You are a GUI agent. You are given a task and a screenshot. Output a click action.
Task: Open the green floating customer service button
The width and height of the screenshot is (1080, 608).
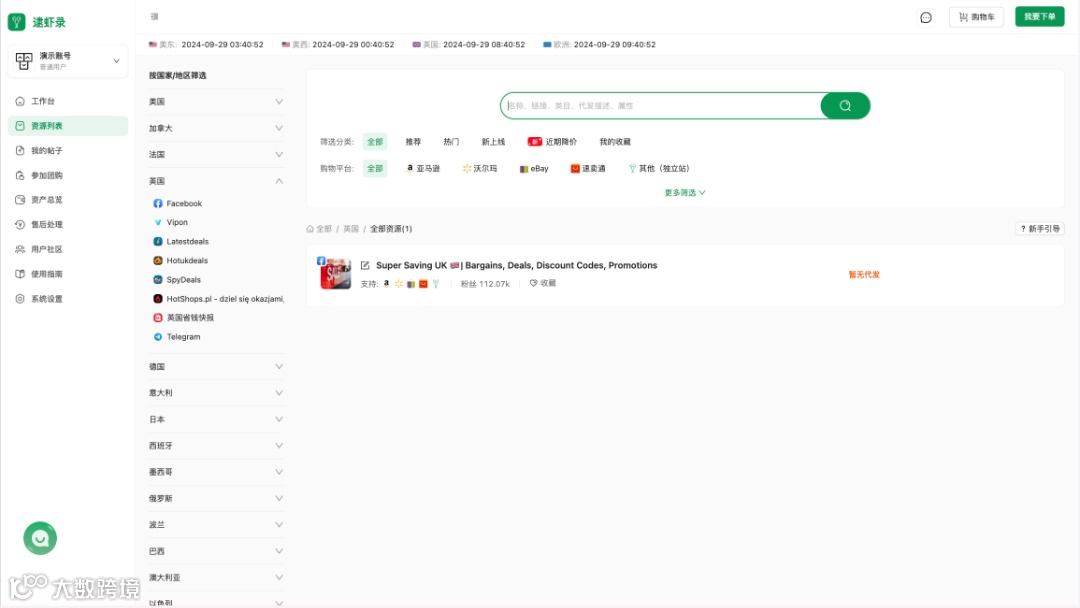(40, 538)
